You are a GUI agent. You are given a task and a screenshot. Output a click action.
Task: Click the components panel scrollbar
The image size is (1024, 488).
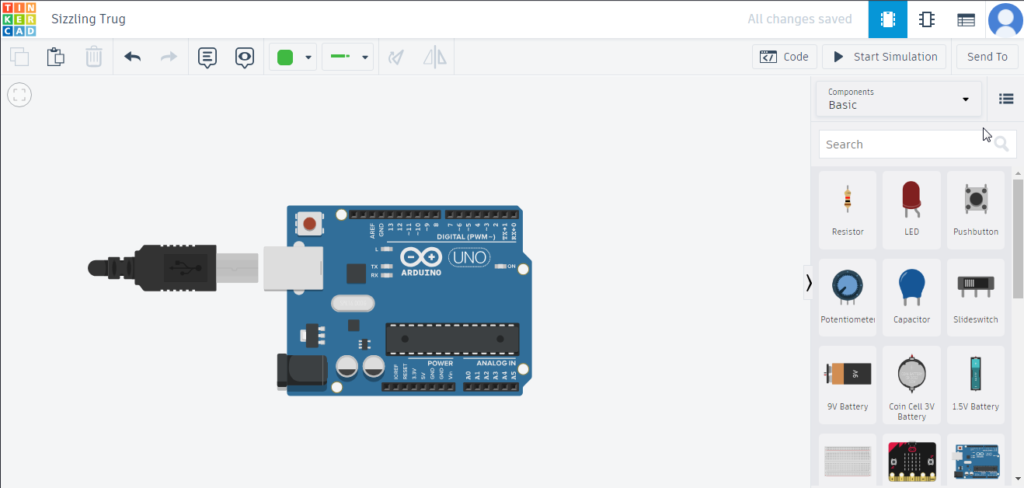(1017, 238)
